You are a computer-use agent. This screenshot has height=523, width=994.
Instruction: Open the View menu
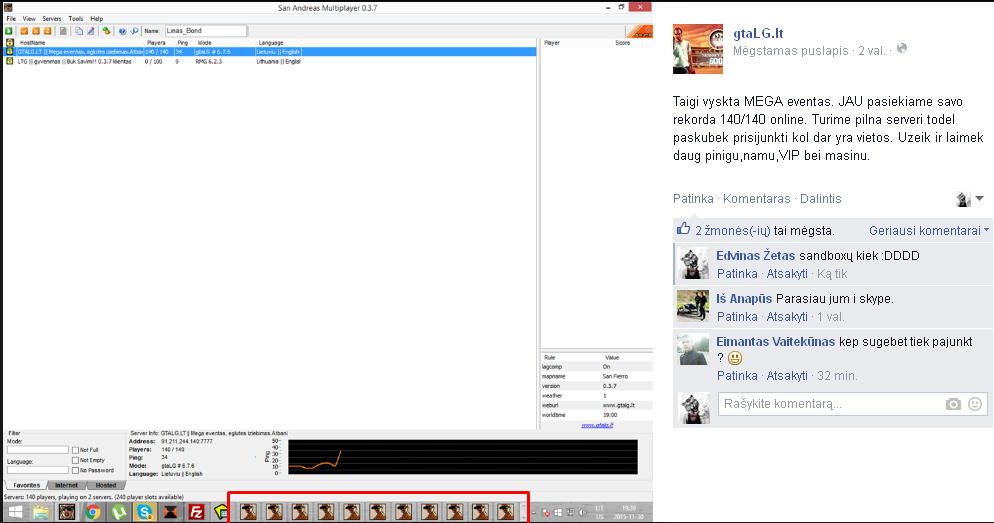pyautogui.click(x=29, y=19)
